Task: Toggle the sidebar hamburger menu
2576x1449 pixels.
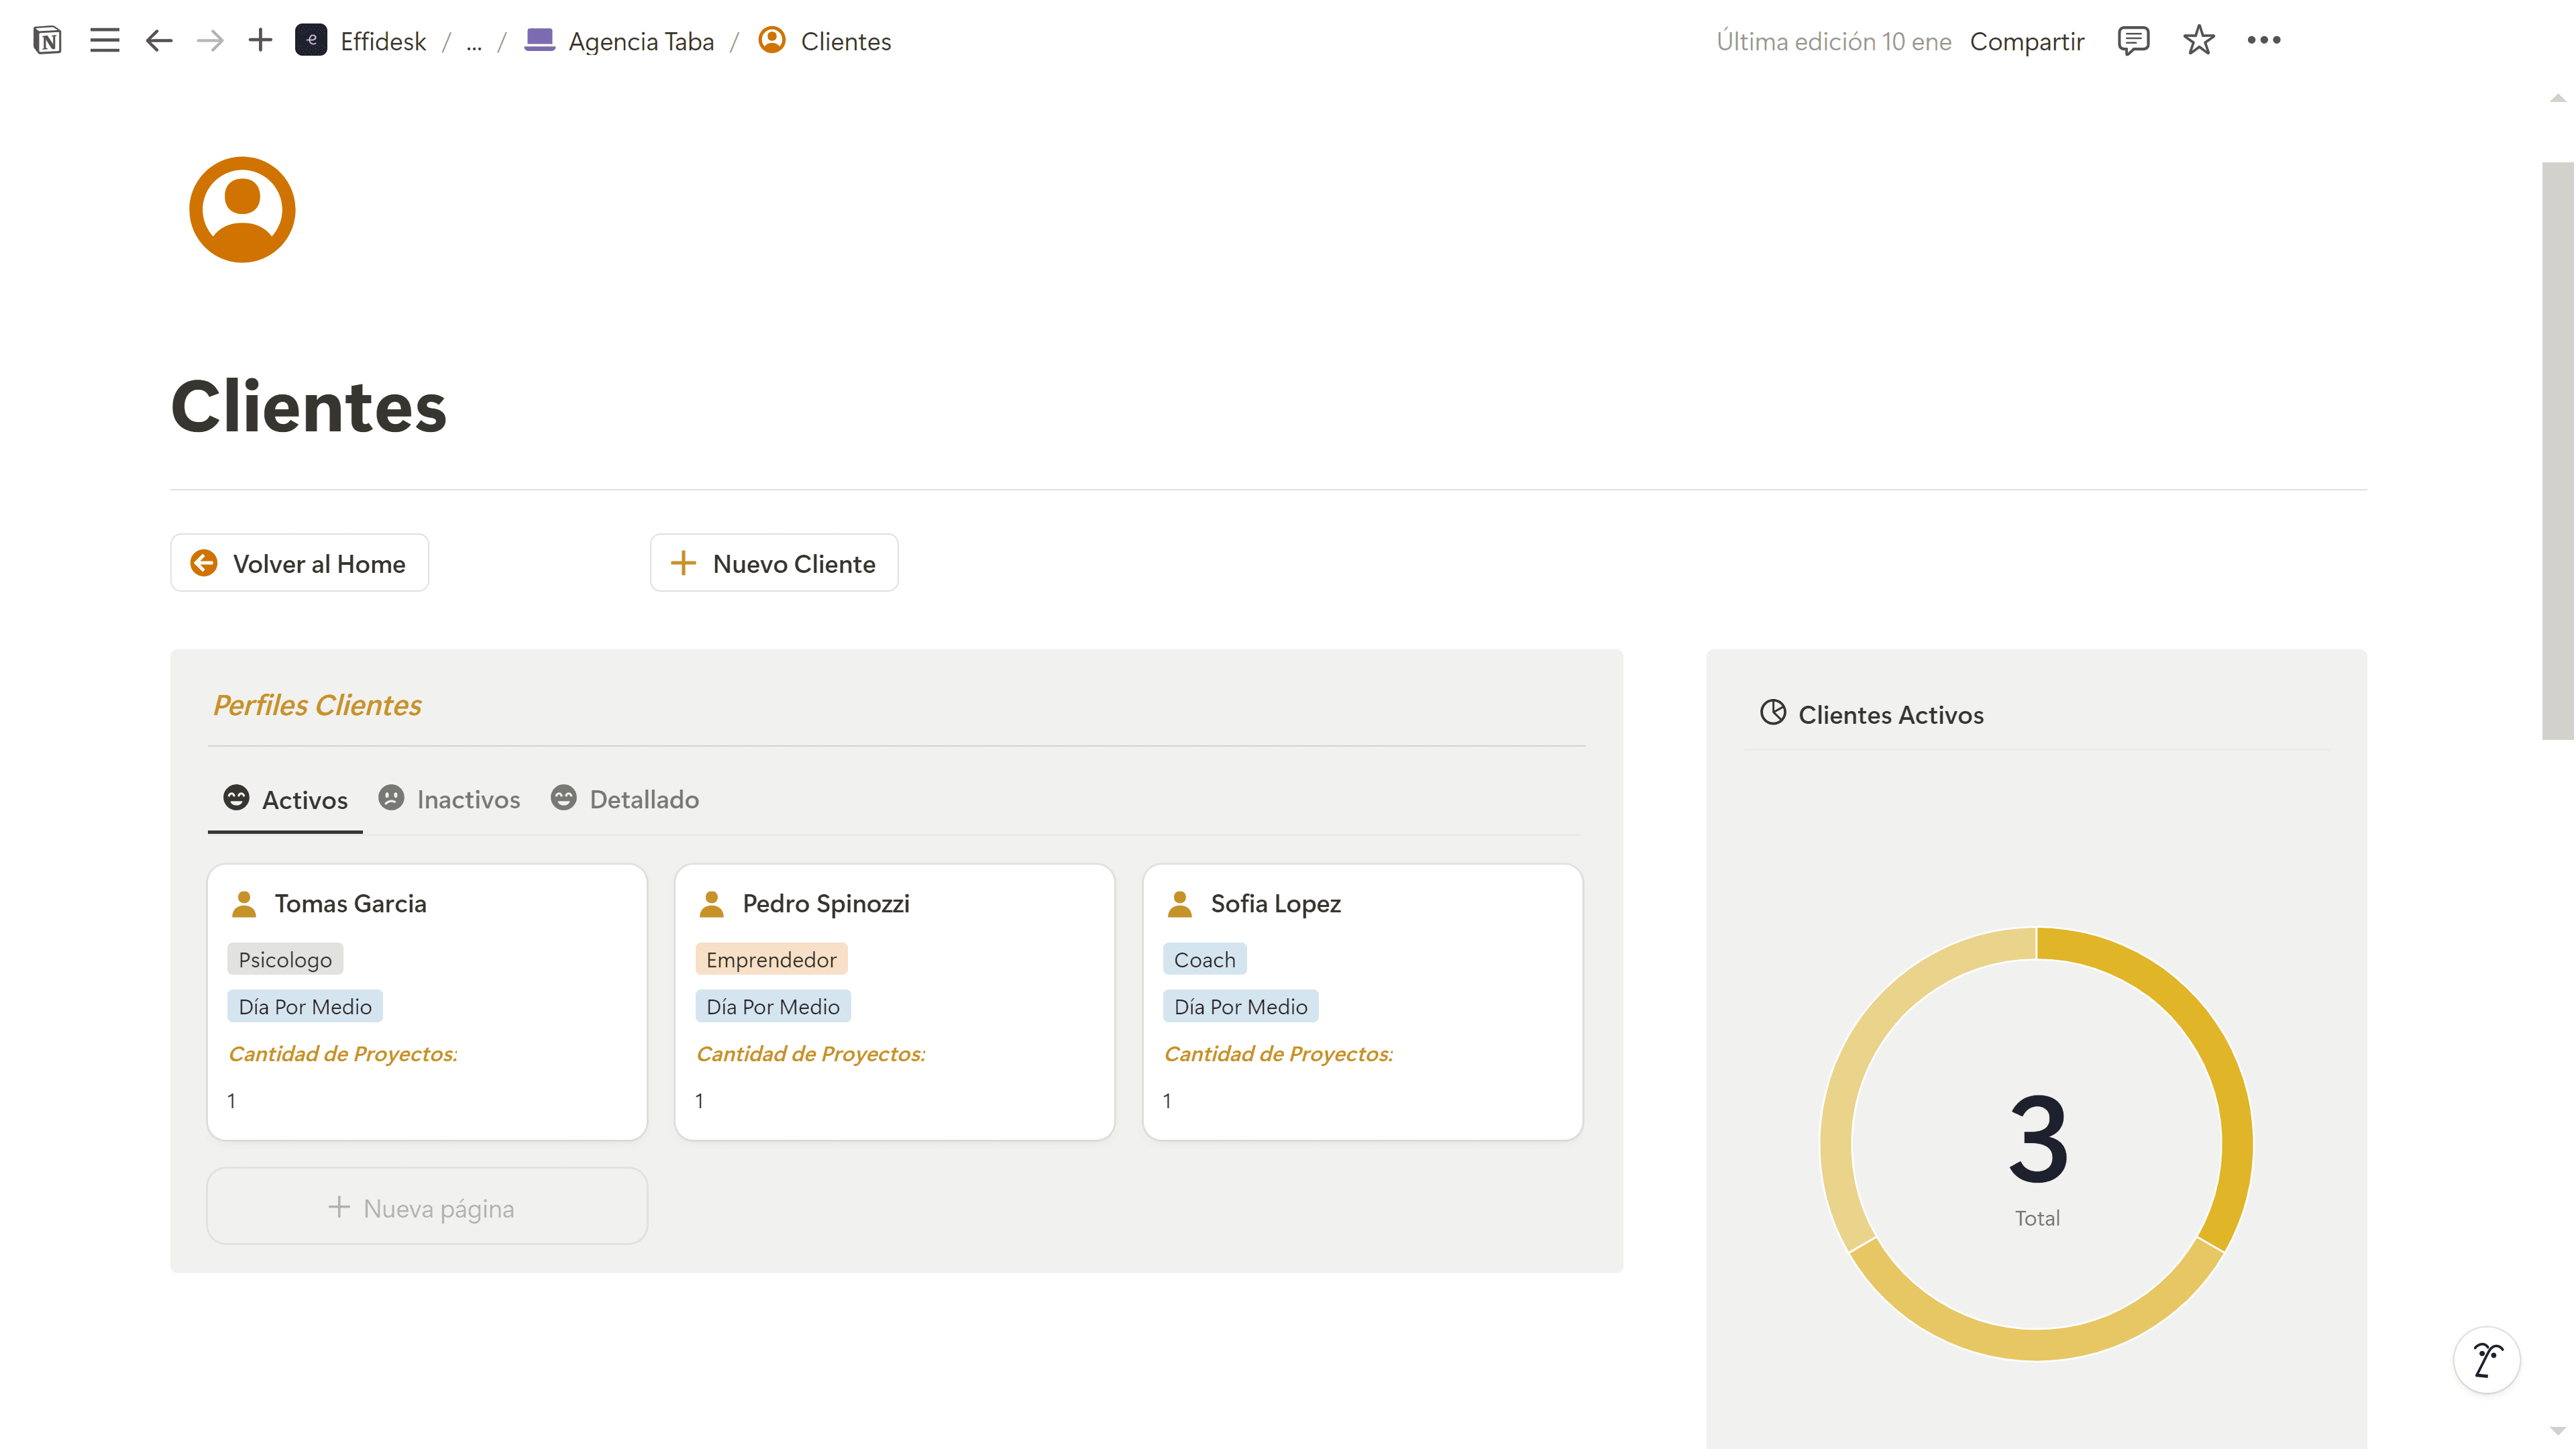Action: click(x=104, y=41)
